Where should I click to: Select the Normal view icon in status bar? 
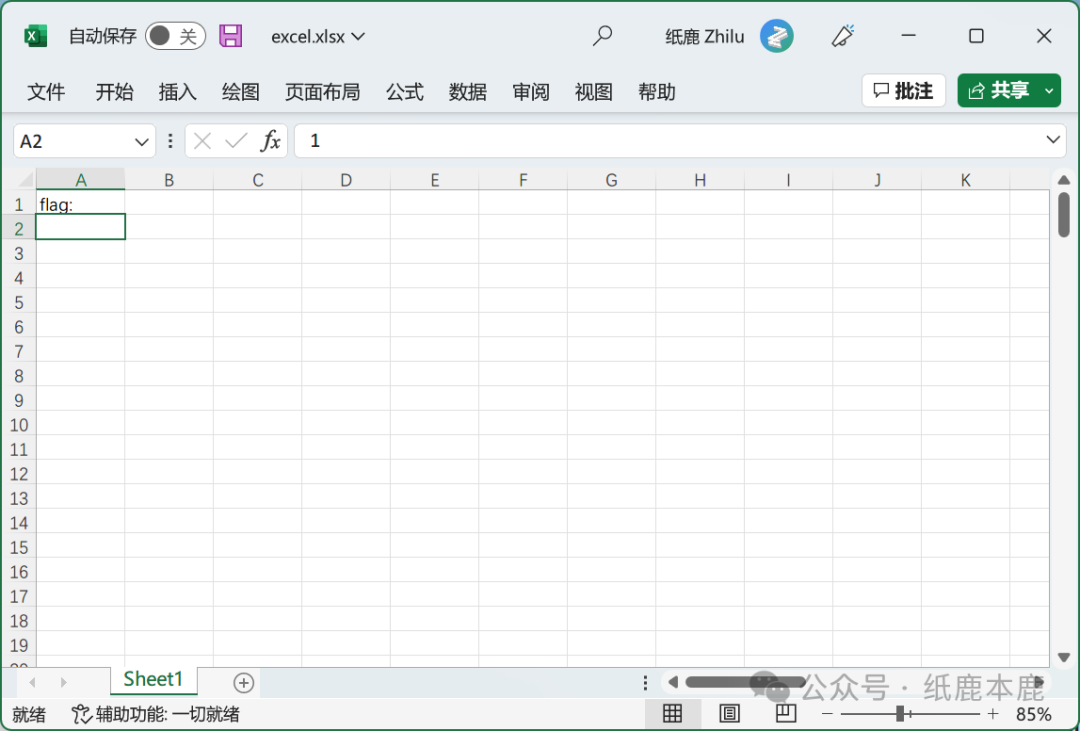(x=672, y=714)
